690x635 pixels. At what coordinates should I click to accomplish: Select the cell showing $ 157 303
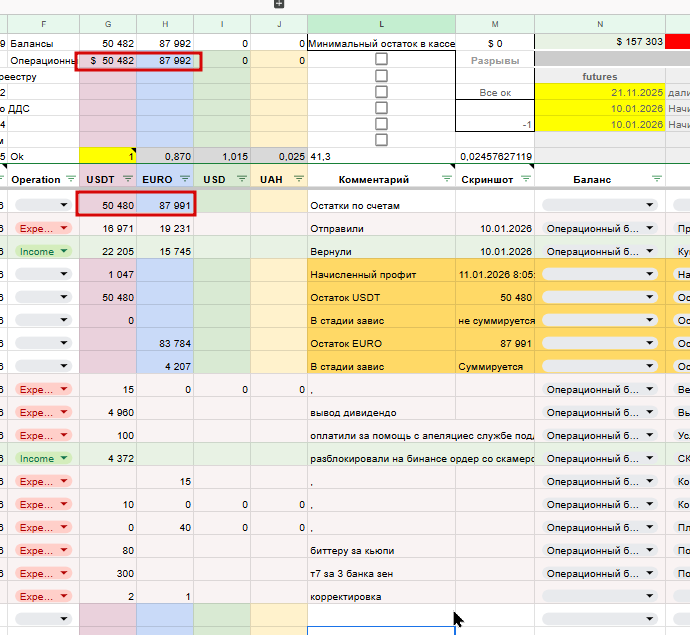600,42
